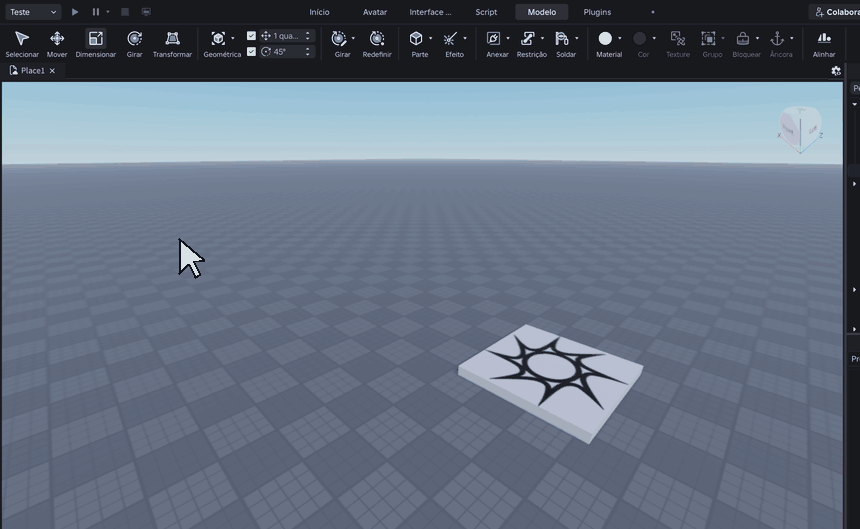Open the Teste mode dropdown
860x529 pixels.
[33, 12]
